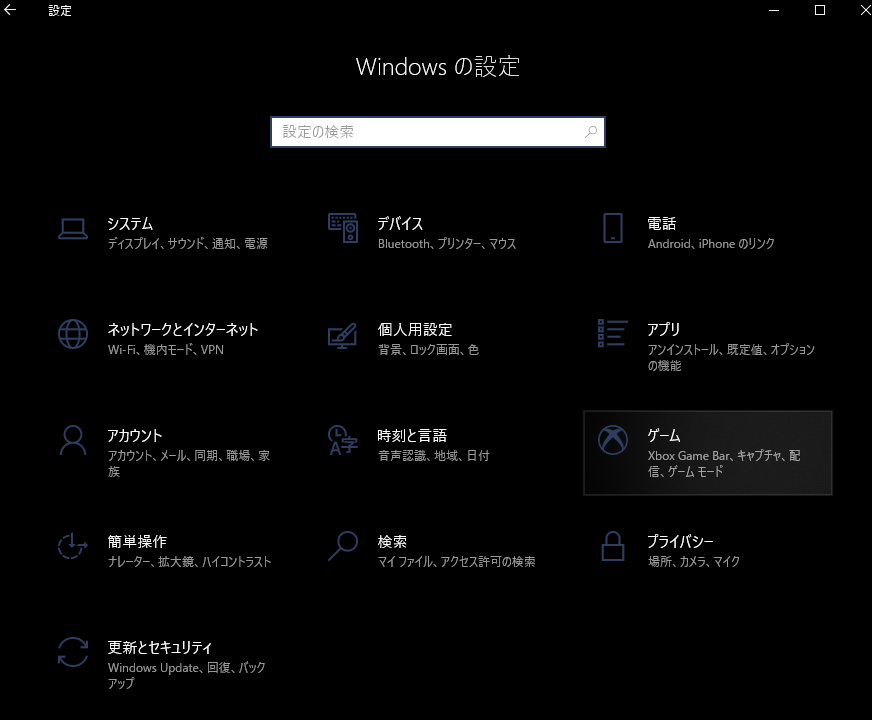Click the Xbox Game Bar、キャプチャ description
Screen dimensions: 872x720
[724, 464]
